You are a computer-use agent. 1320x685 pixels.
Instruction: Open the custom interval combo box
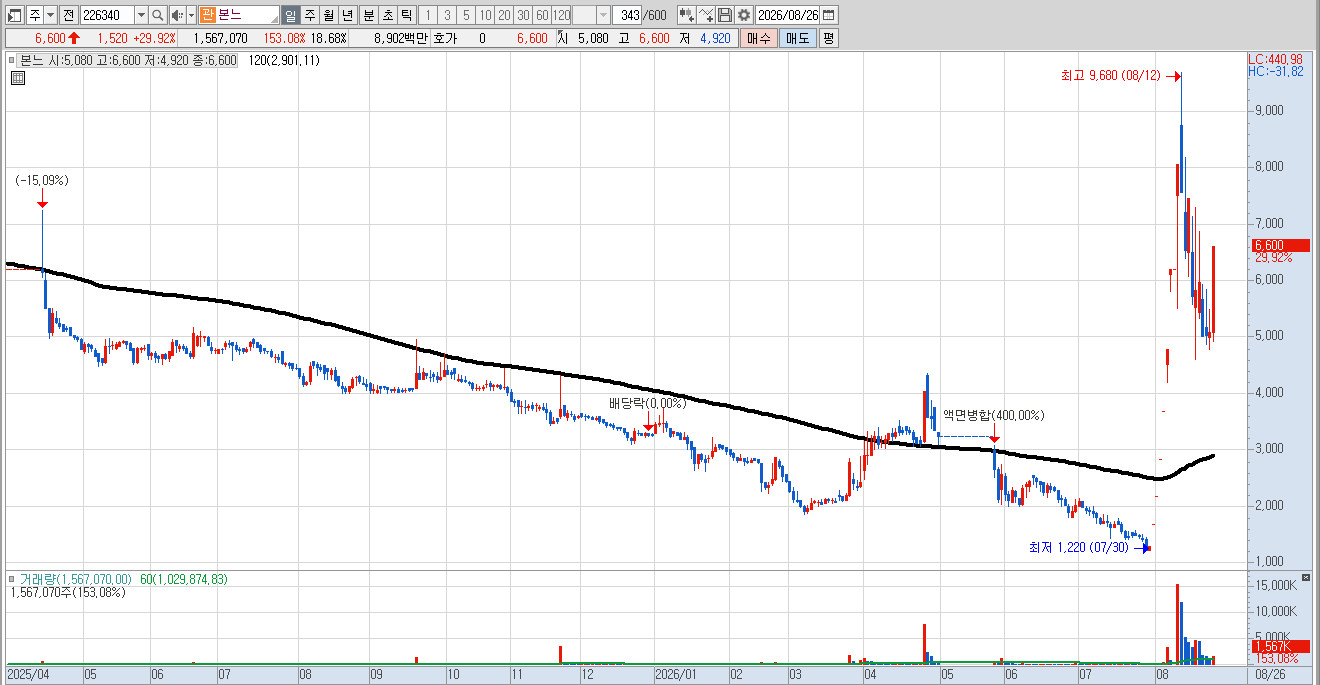[591, 15]
